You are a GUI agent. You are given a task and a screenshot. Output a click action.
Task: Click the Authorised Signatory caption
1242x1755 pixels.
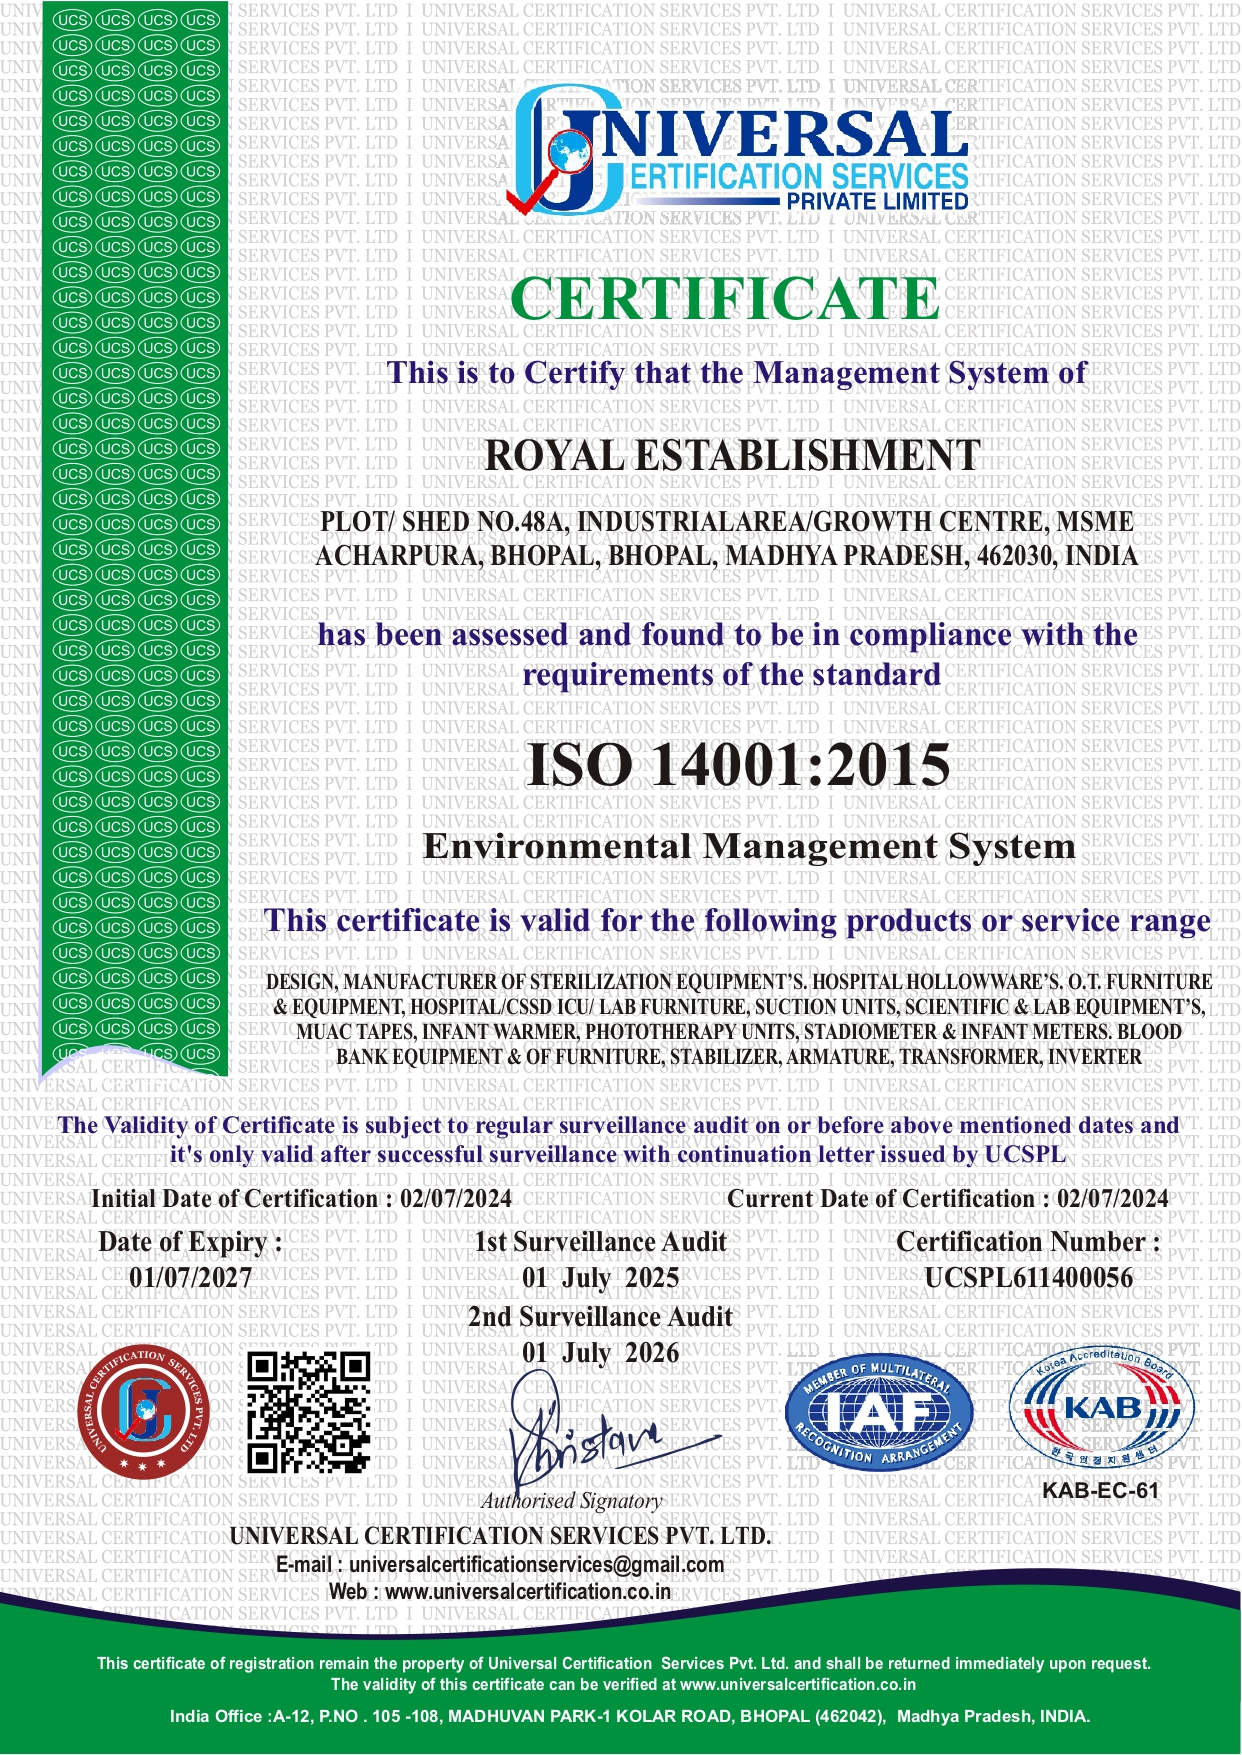click(572, 1501)
